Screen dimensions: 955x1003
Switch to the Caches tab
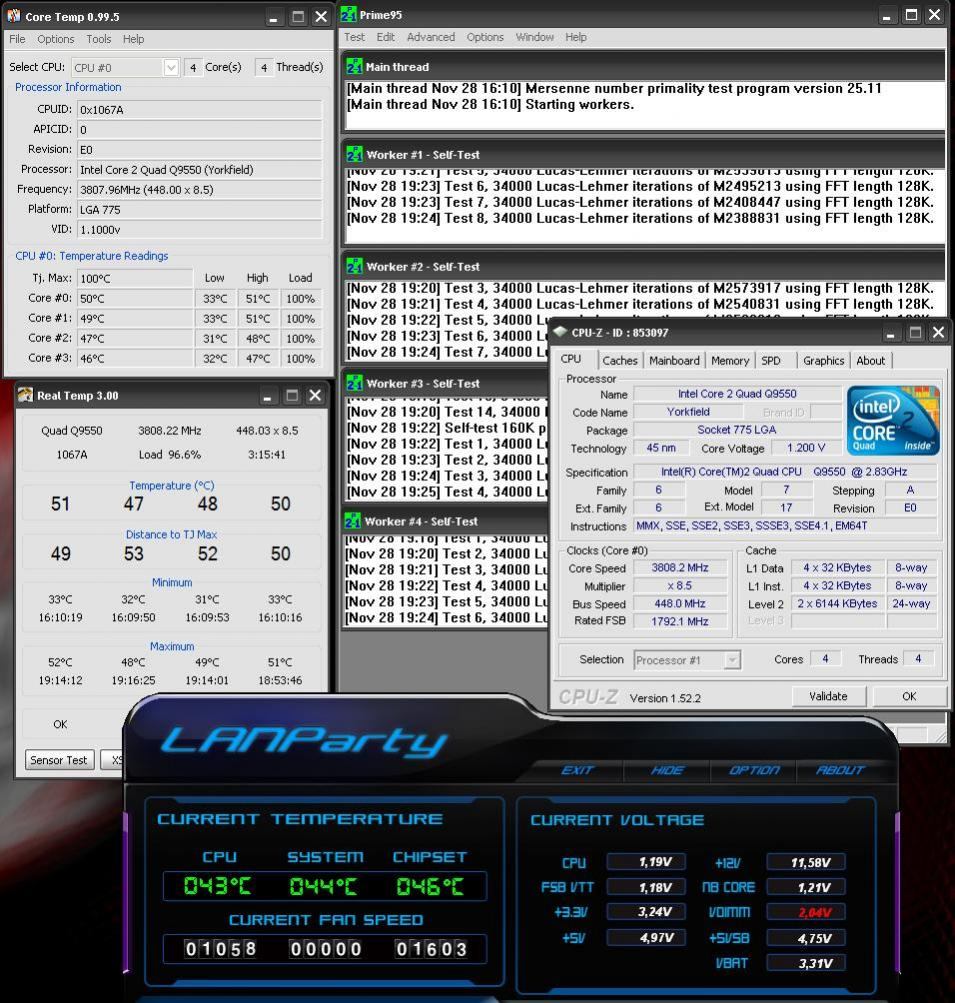pyautogui.click(x=620, y=361)
